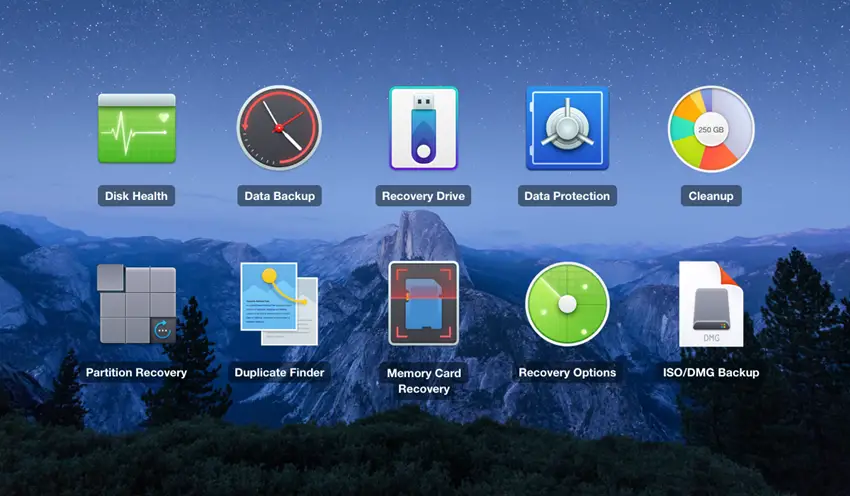Open the green Recovery Options radar icon
850x496 pixels.
567,304
